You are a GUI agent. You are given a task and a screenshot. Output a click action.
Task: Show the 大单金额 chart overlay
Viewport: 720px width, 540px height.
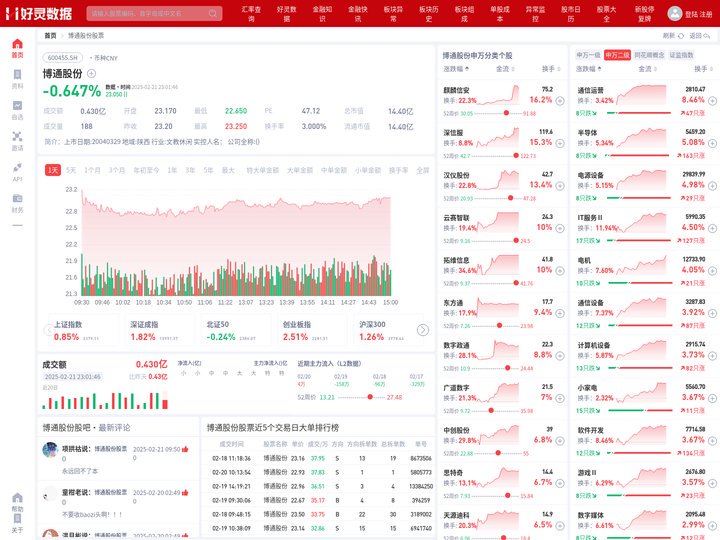300,170
